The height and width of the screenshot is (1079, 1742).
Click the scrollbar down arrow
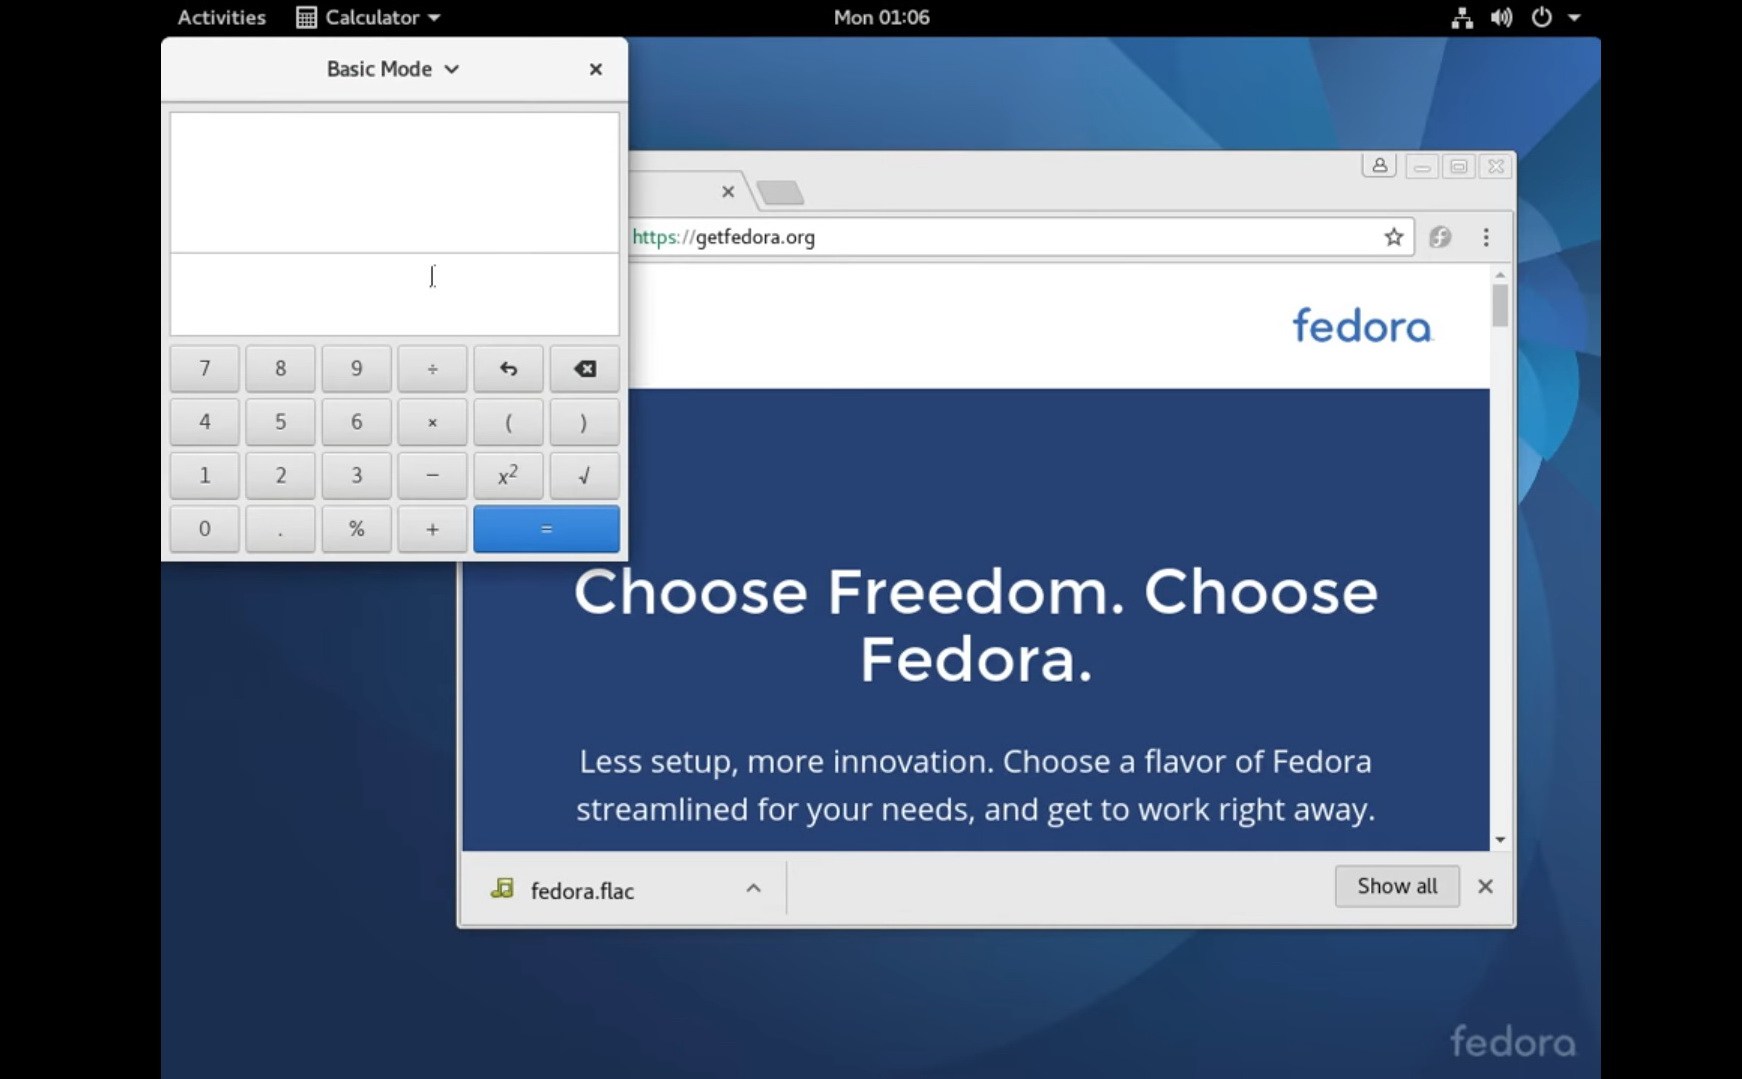1500,840
